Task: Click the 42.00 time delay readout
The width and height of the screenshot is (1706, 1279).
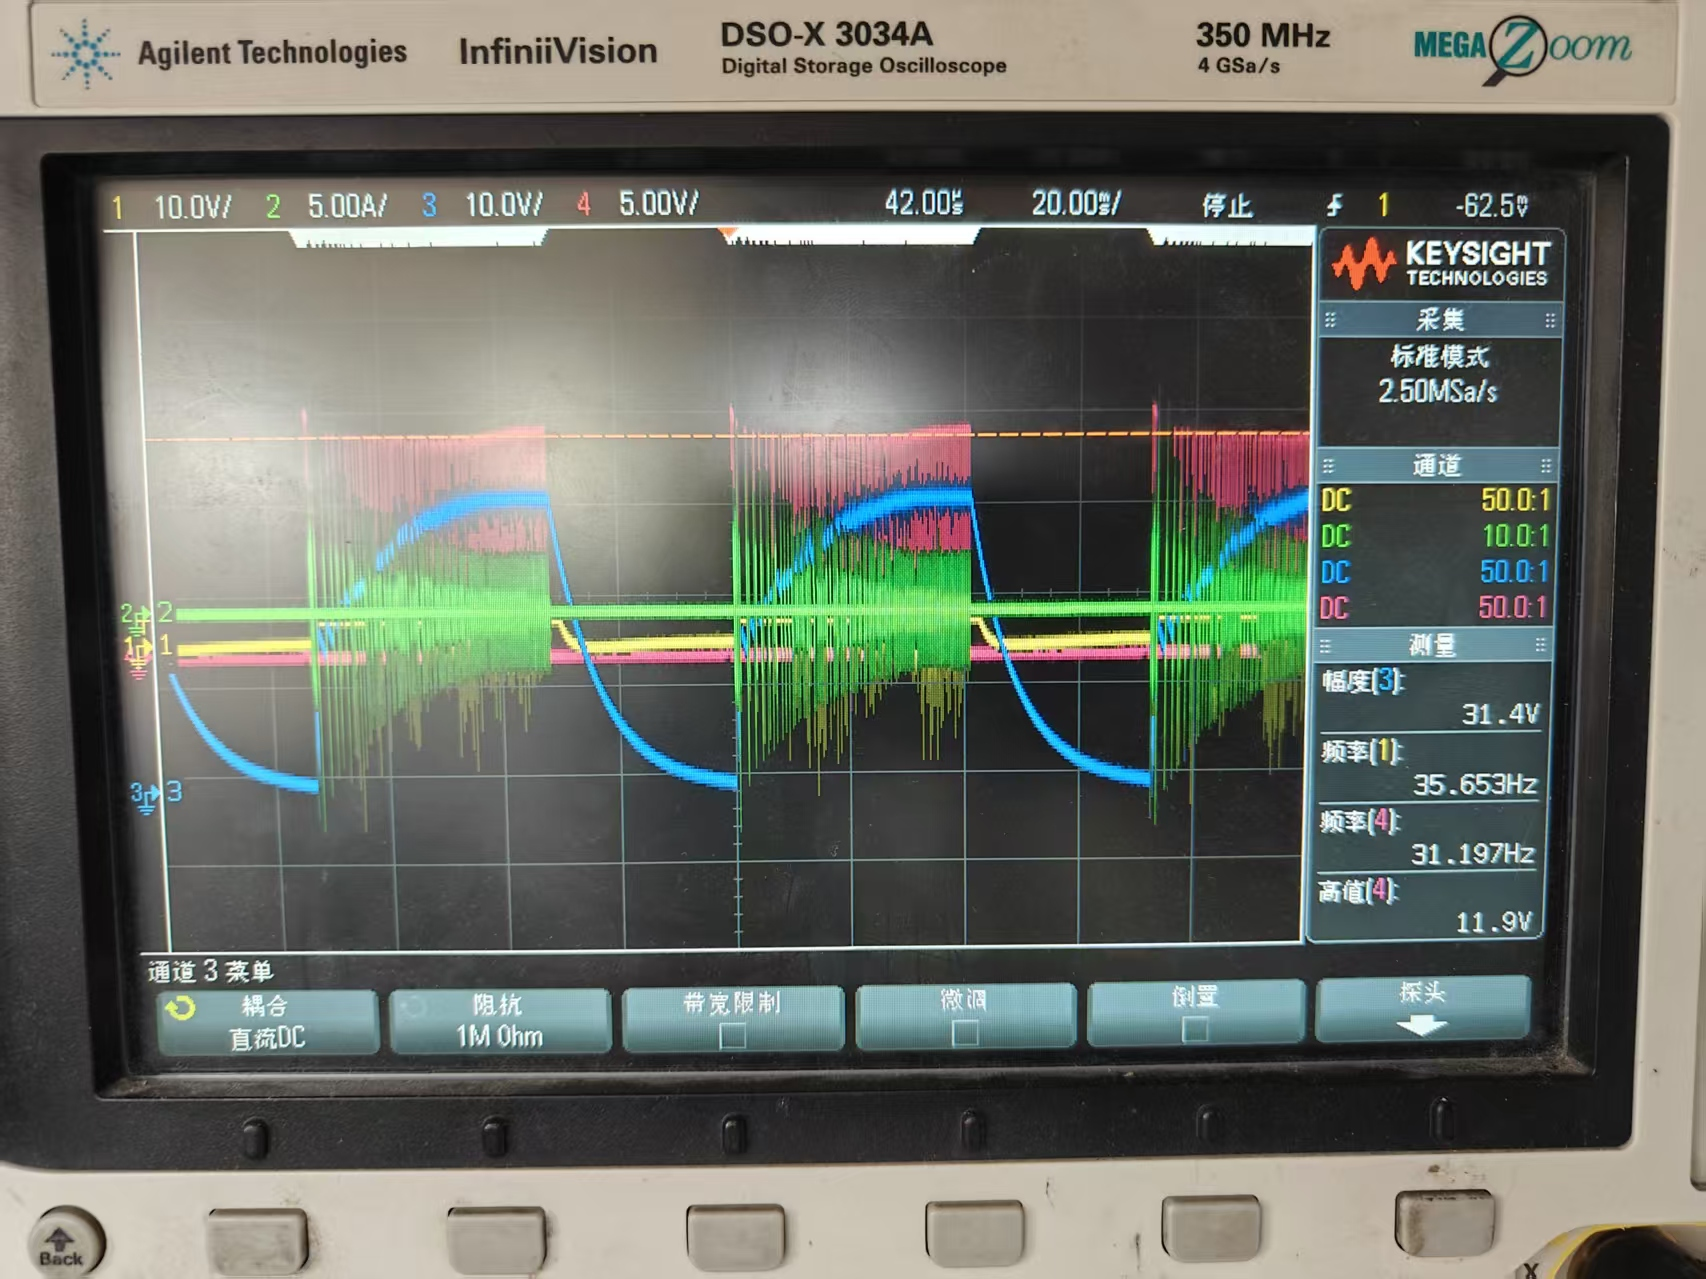Action: pyautogui.click(x=924, y=204)
